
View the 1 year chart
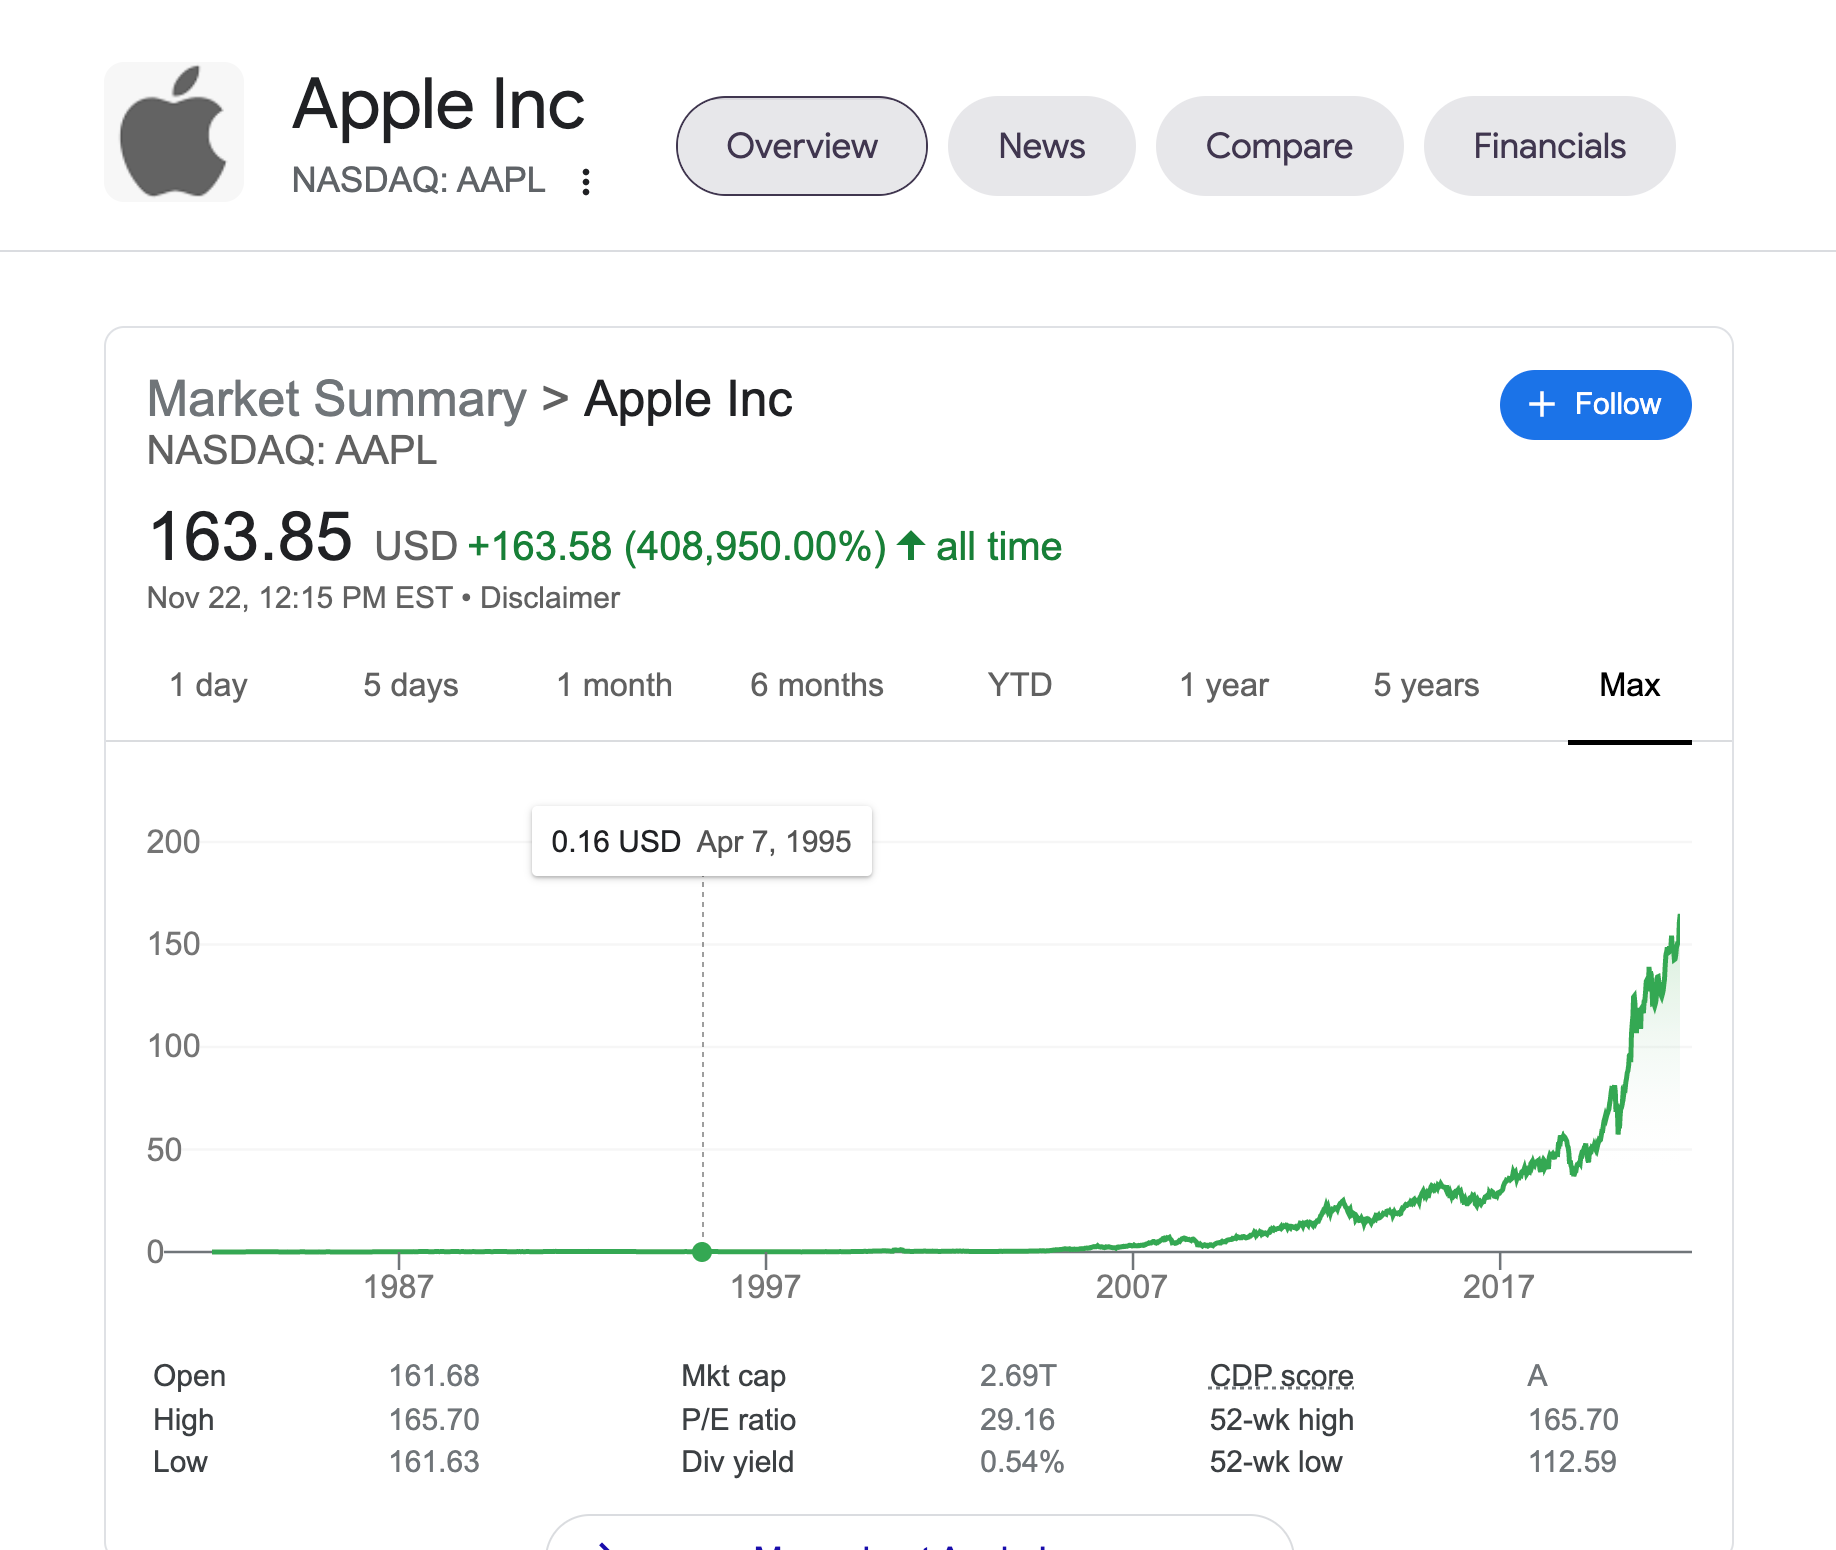click(x=1224, y=685)
